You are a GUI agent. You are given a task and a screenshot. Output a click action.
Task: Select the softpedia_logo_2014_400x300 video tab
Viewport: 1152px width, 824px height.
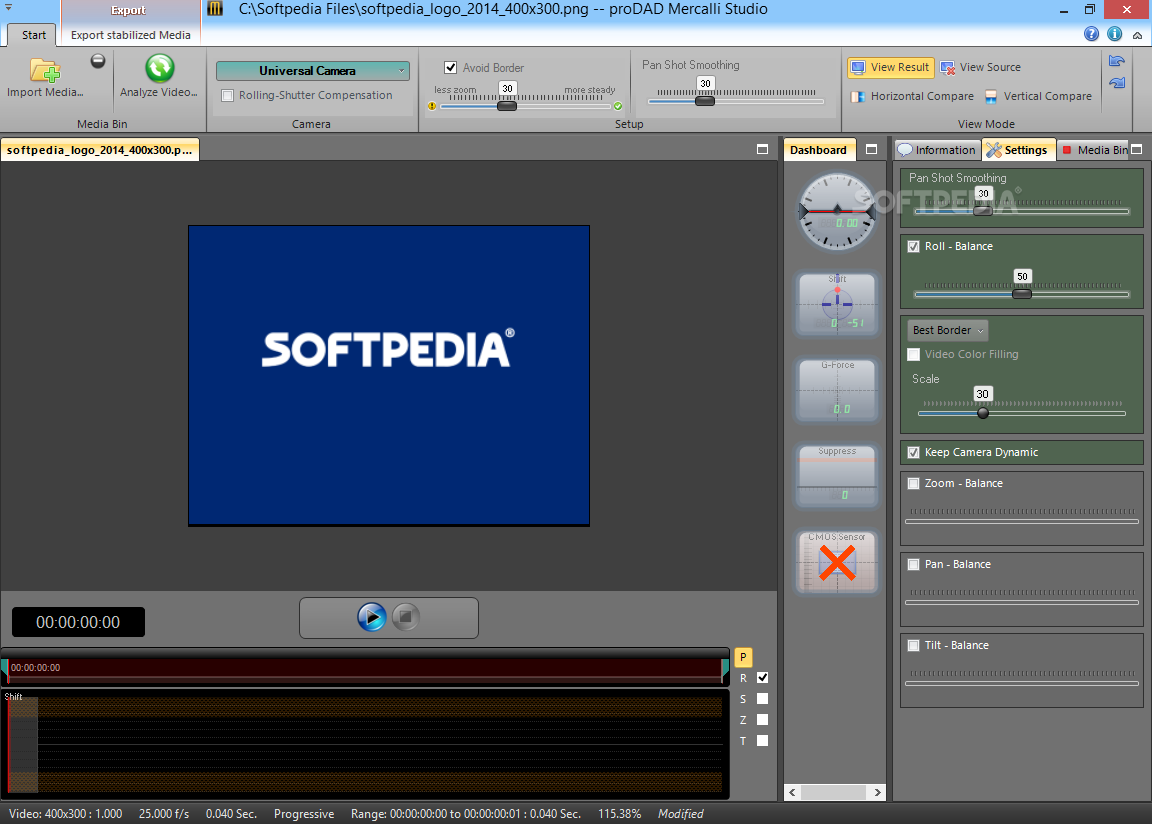click(x=100, y=150)
